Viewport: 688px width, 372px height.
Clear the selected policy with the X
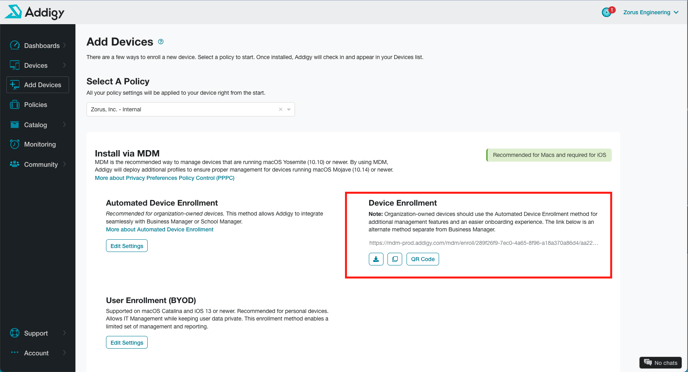(x=280, y=109)
